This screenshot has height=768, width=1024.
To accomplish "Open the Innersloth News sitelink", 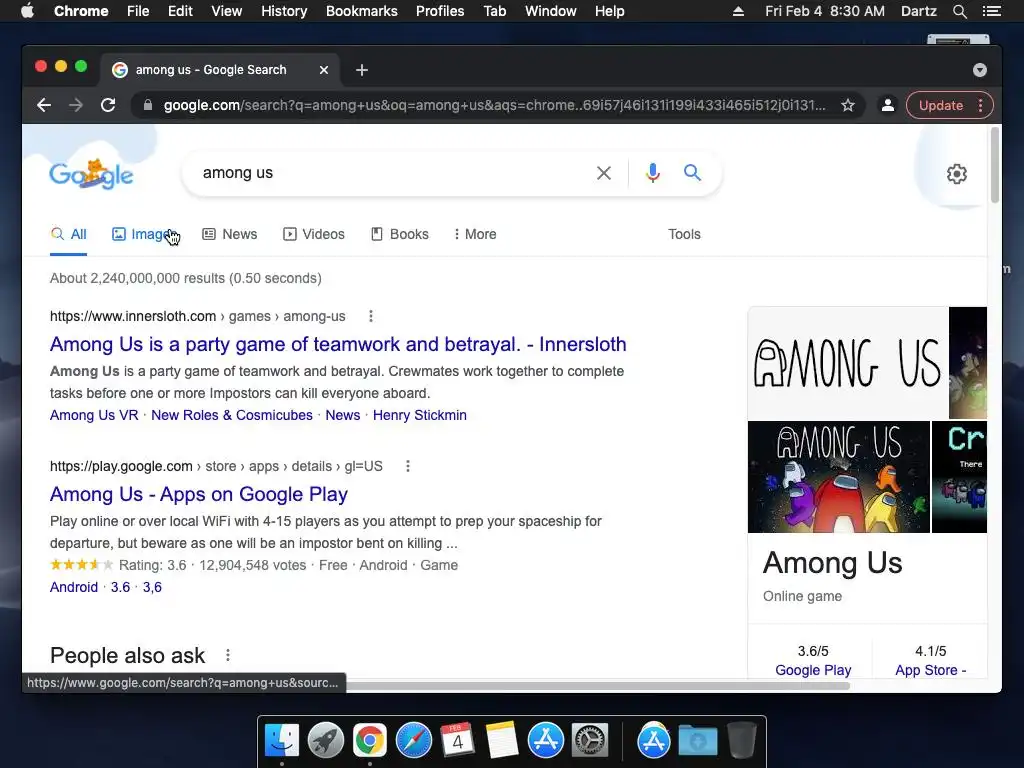I will click(343, 415).
